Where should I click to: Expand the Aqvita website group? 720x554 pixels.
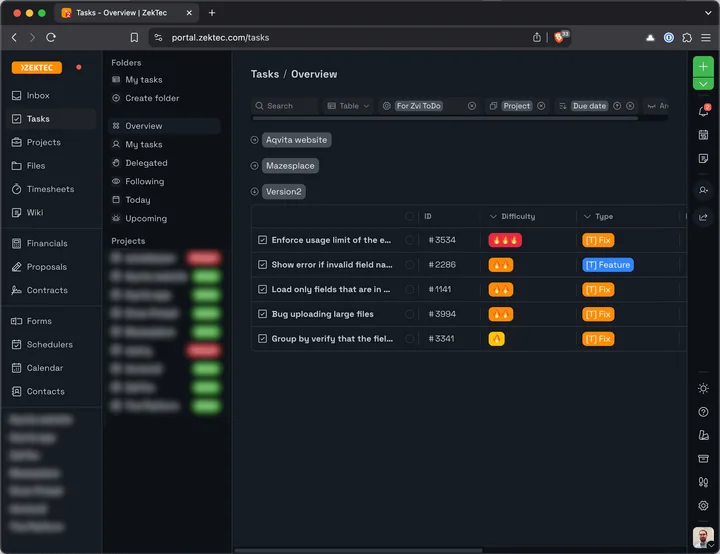(254, 140)
